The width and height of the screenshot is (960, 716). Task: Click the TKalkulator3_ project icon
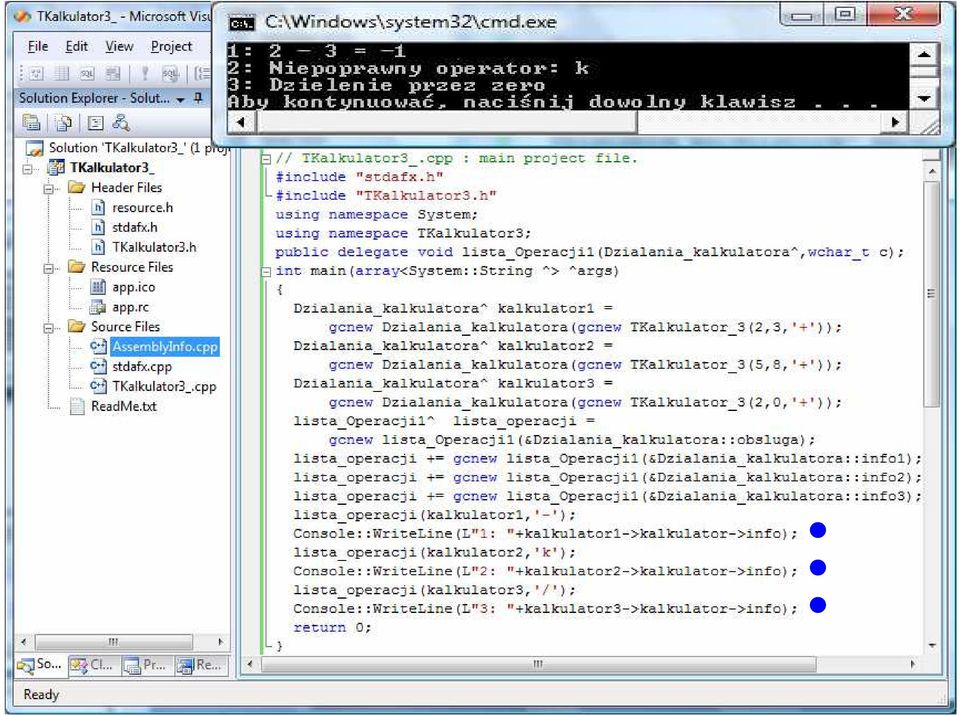(x=56, y=167)
